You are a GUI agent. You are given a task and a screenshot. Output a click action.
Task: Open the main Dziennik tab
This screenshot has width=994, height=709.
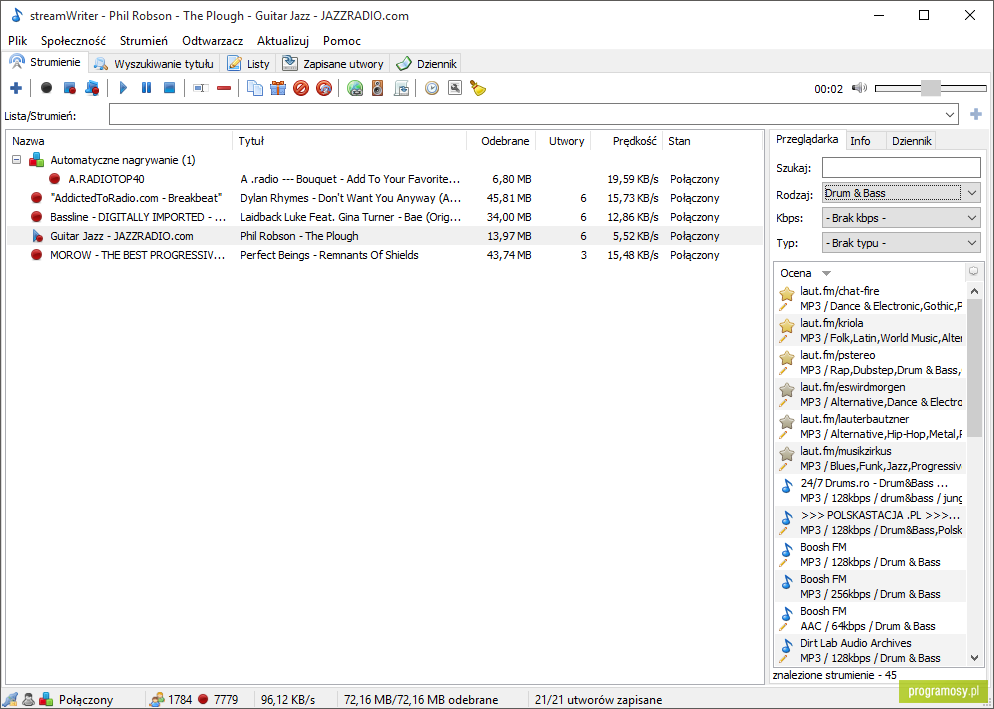(425, 63)
